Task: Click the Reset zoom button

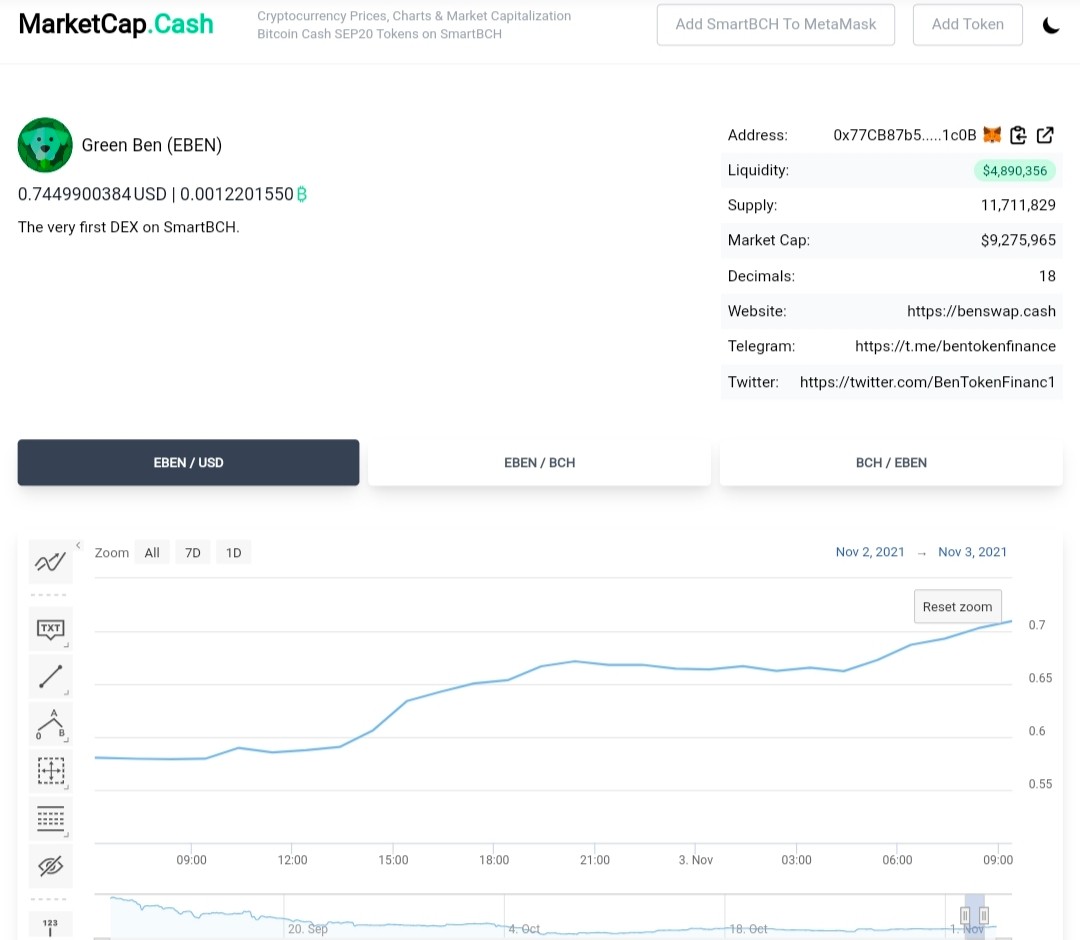Action: click(x=957, y=607)
